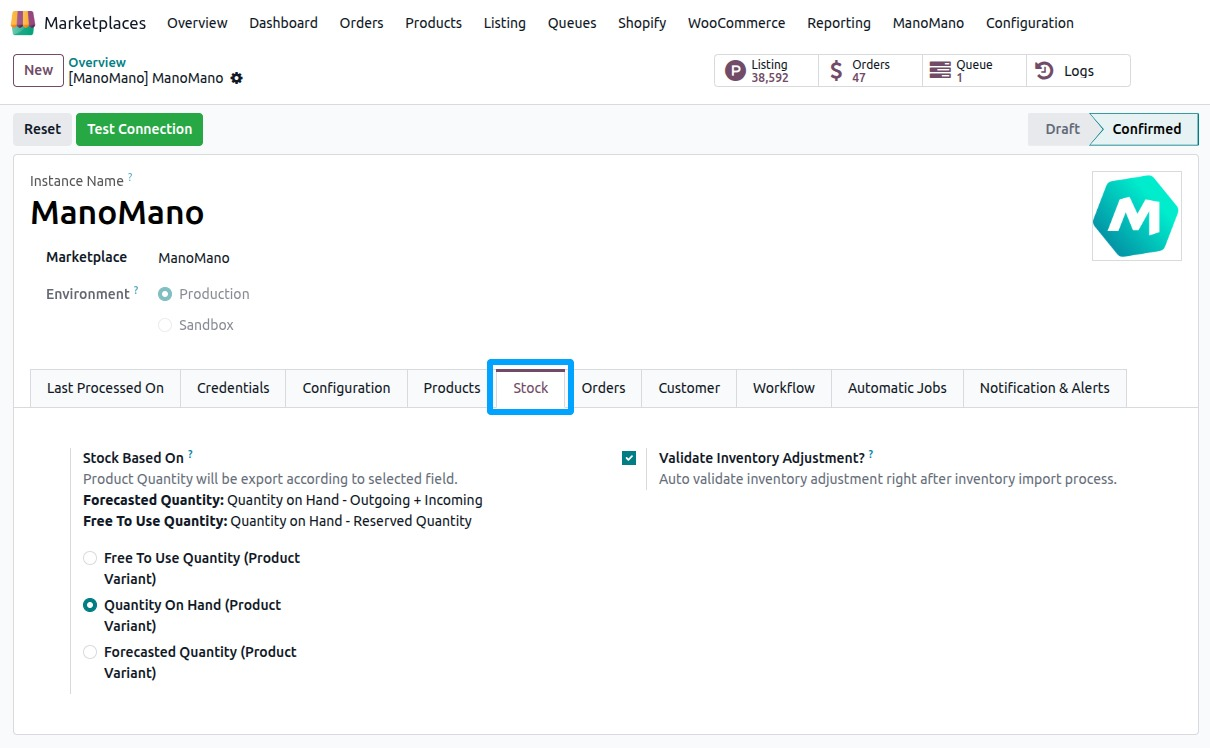1210x748 pixels.
Task: Click the New record button
Action: [x=38, y=70]
